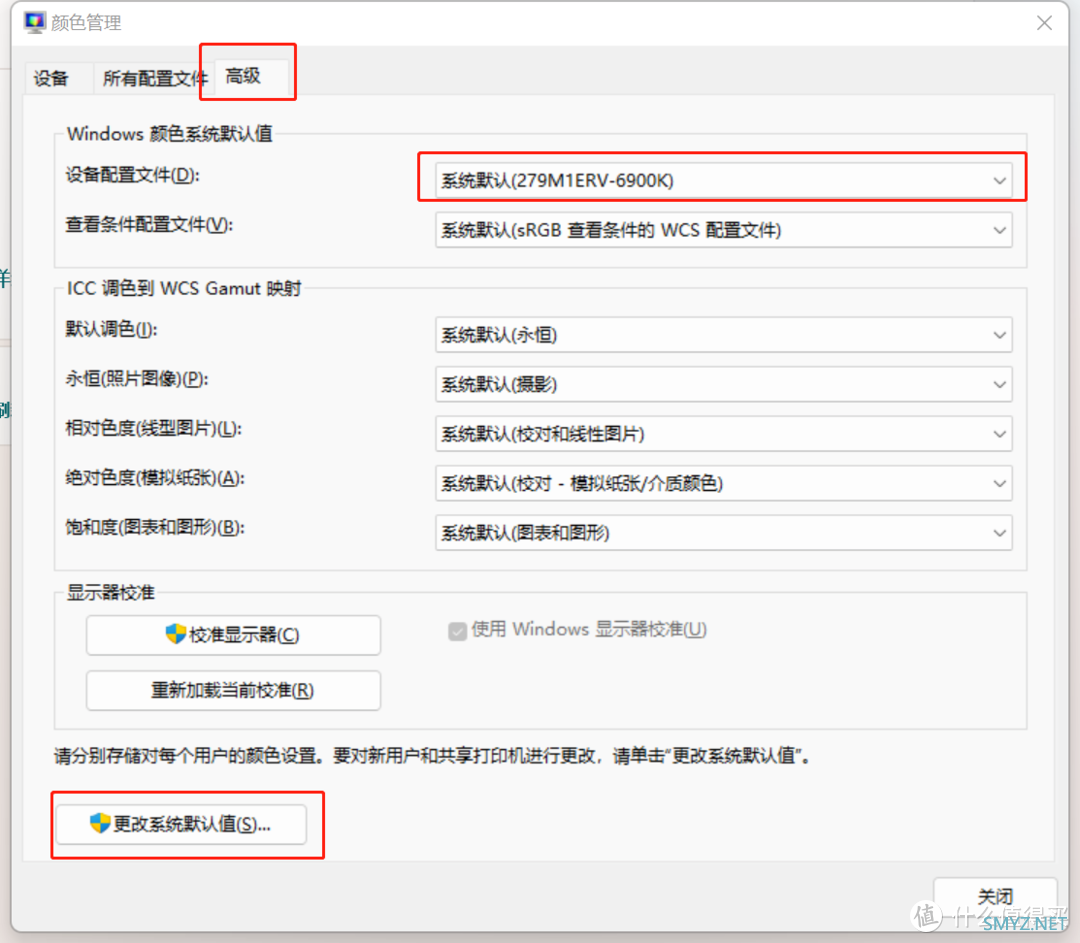1080x943 pixels.
Task: Click the 校准显示器 button
Action: (233, 634)
